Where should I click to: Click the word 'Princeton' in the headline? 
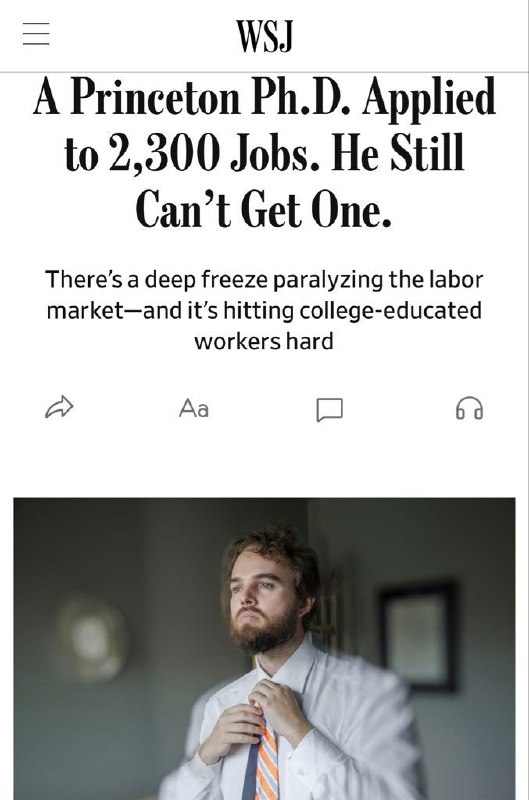click(155, 97)
